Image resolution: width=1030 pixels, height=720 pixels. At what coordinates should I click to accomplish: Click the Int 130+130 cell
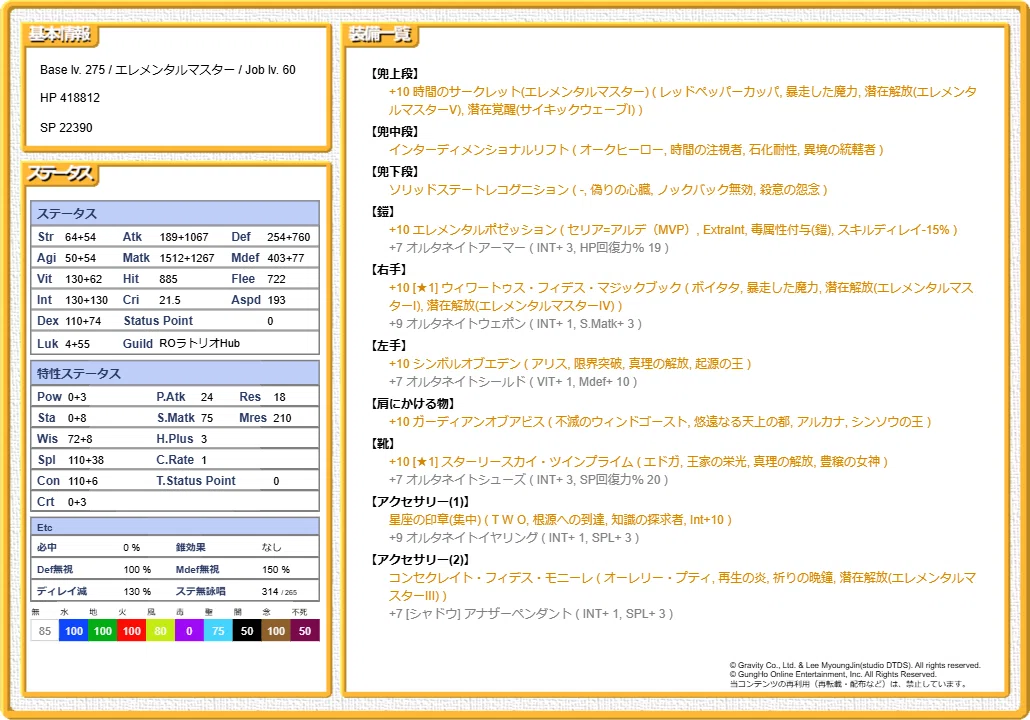72,300
